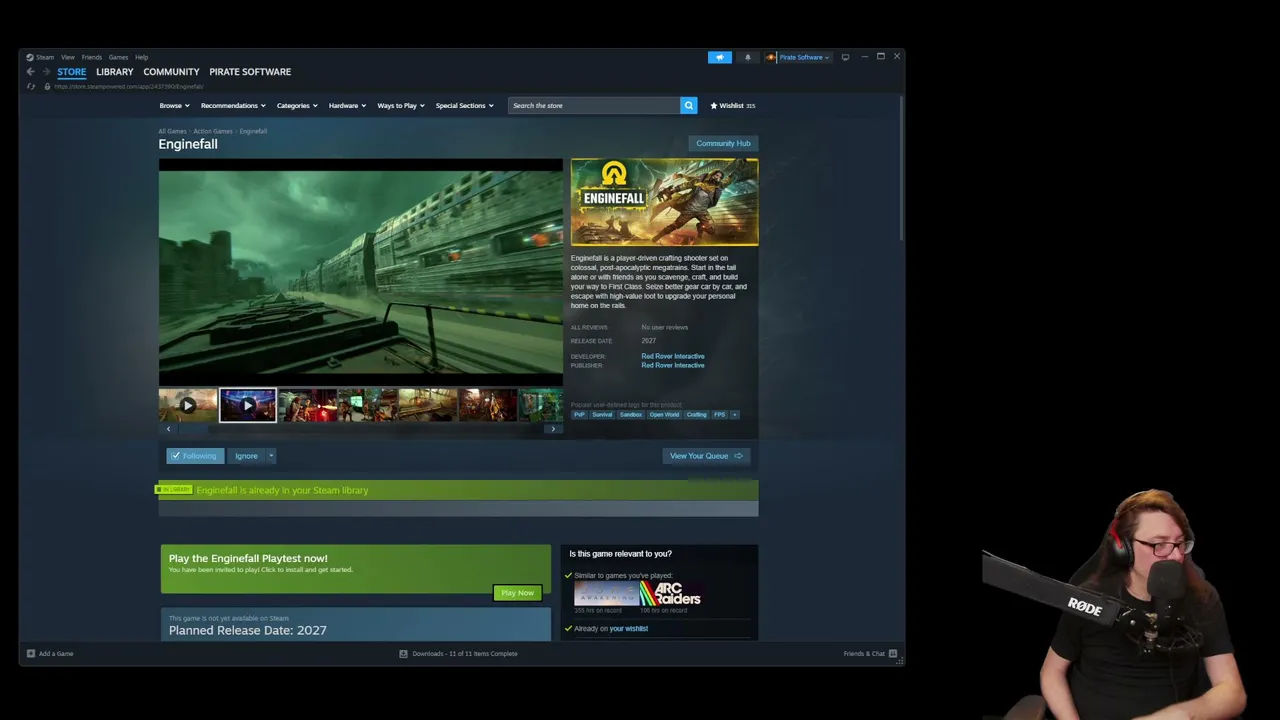Click the Steam logo in the menu bar

pos(30,57)
